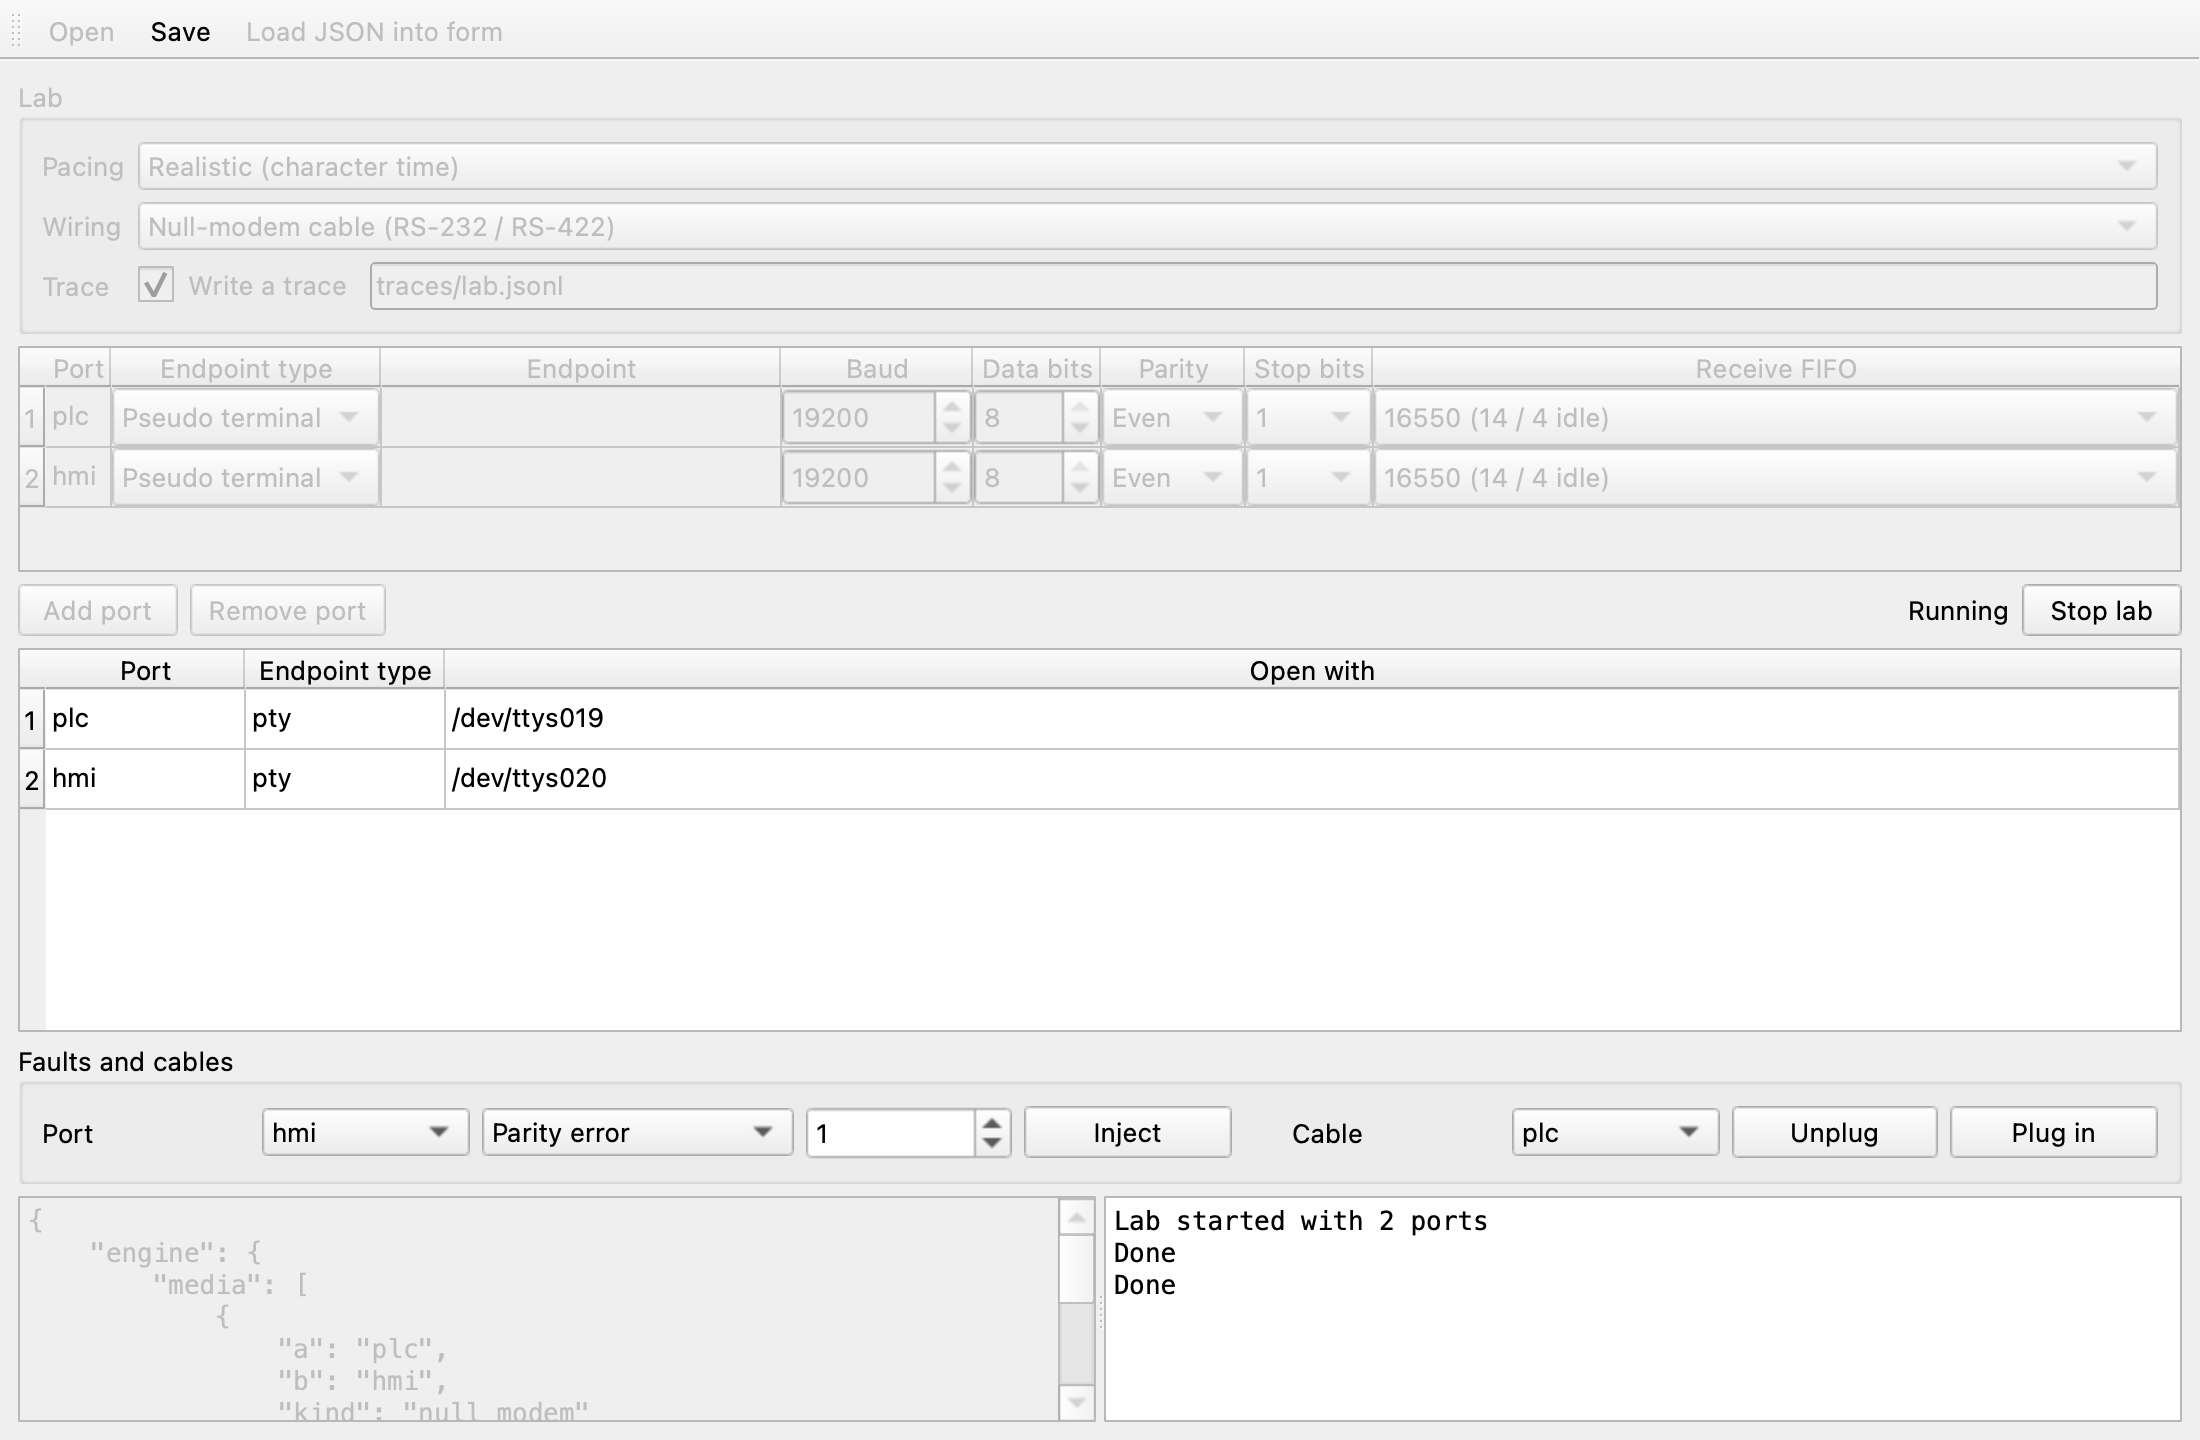Image resolution: width=2200 pixels, height=1440 pixels.
Task: Select the /dev/ttys019 cell
Action: tap(1311, 719)
